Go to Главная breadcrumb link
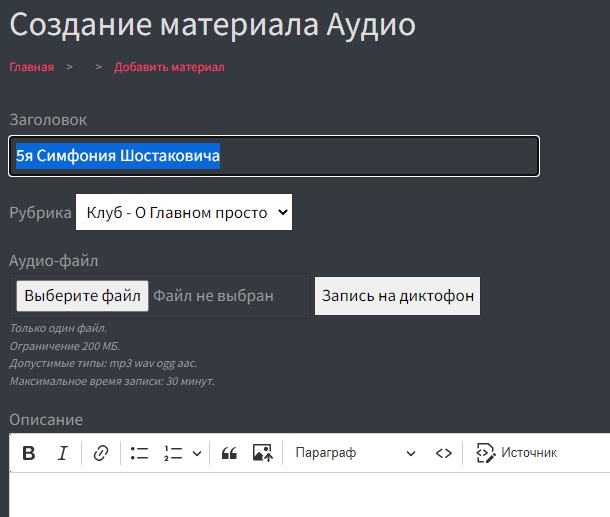The image size is (610, 517). click(32, 67)
